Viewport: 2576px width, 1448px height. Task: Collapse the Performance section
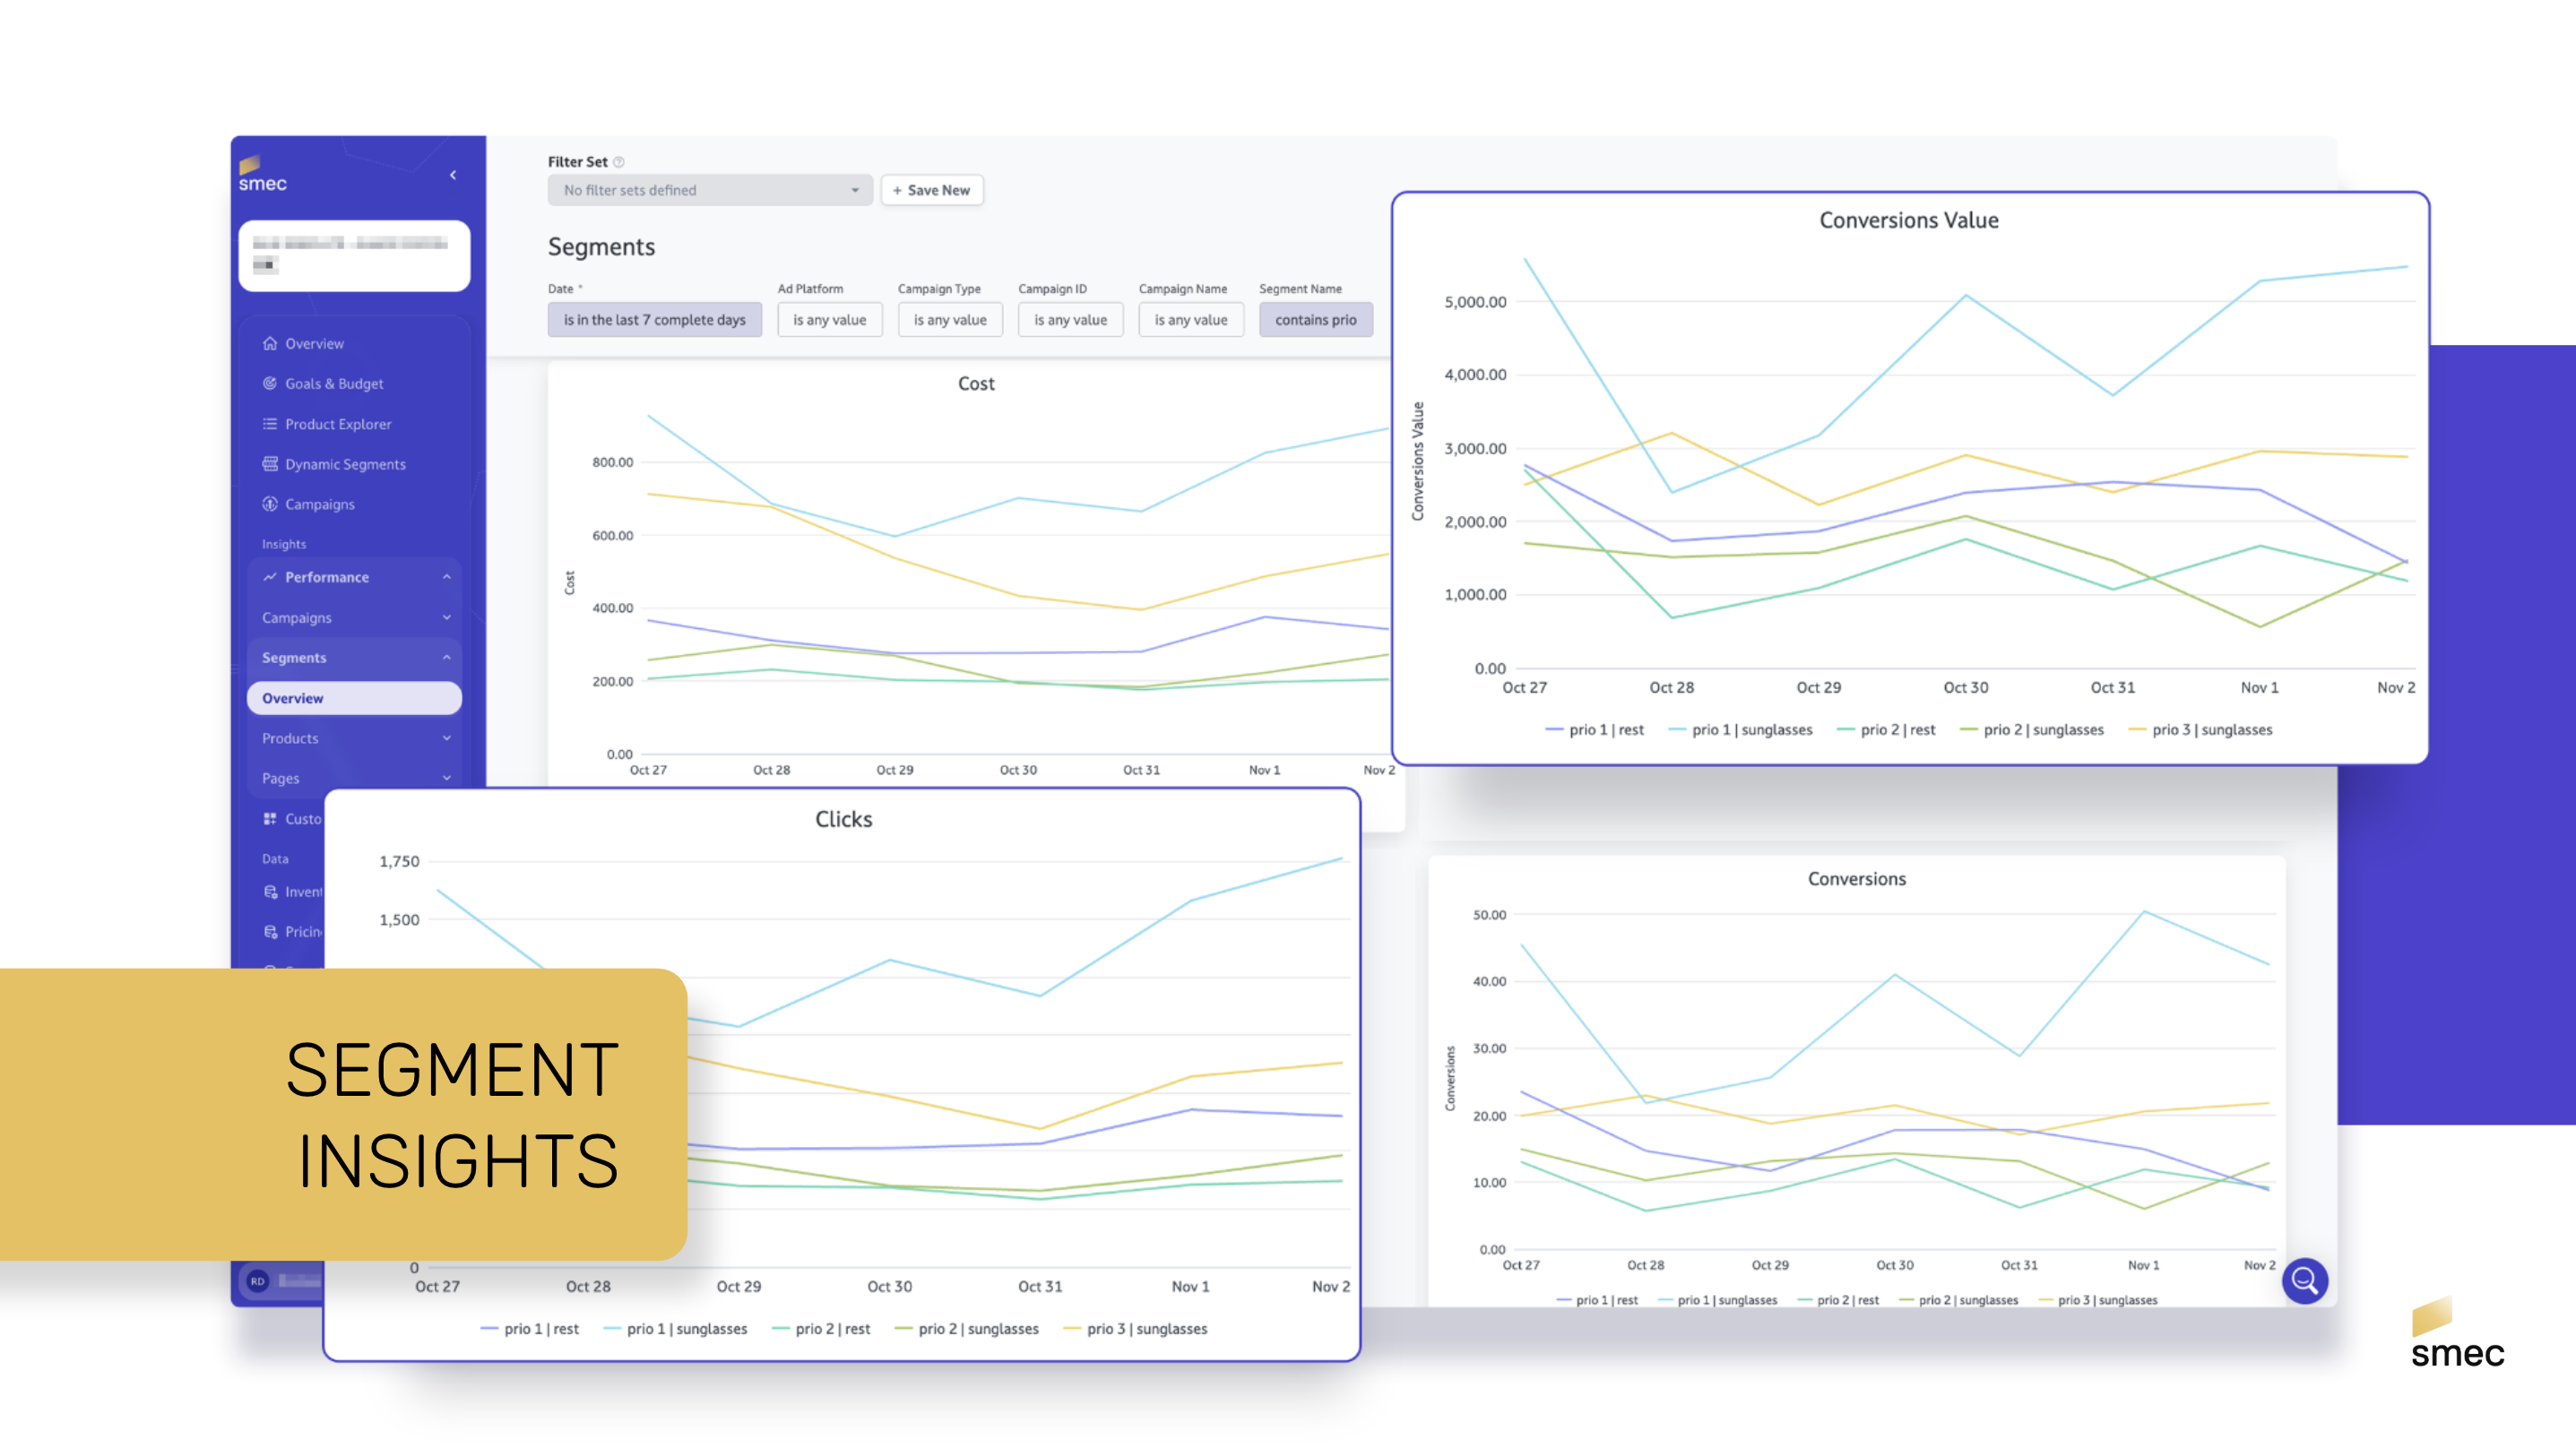tap(446, 577)
